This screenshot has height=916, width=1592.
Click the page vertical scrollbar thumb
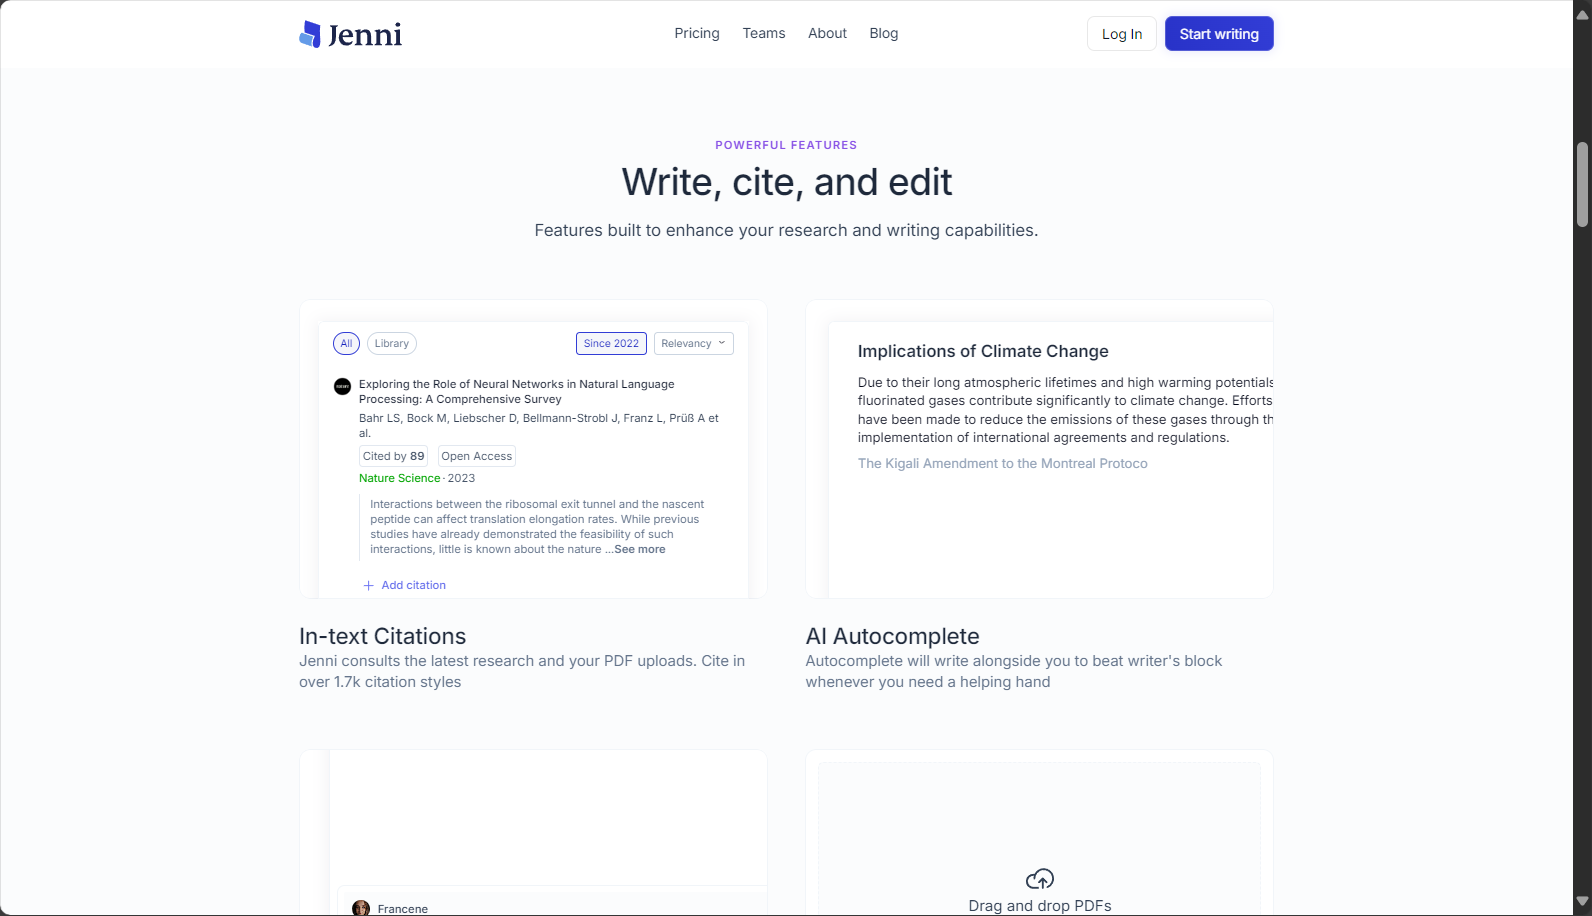point(1582,185)
